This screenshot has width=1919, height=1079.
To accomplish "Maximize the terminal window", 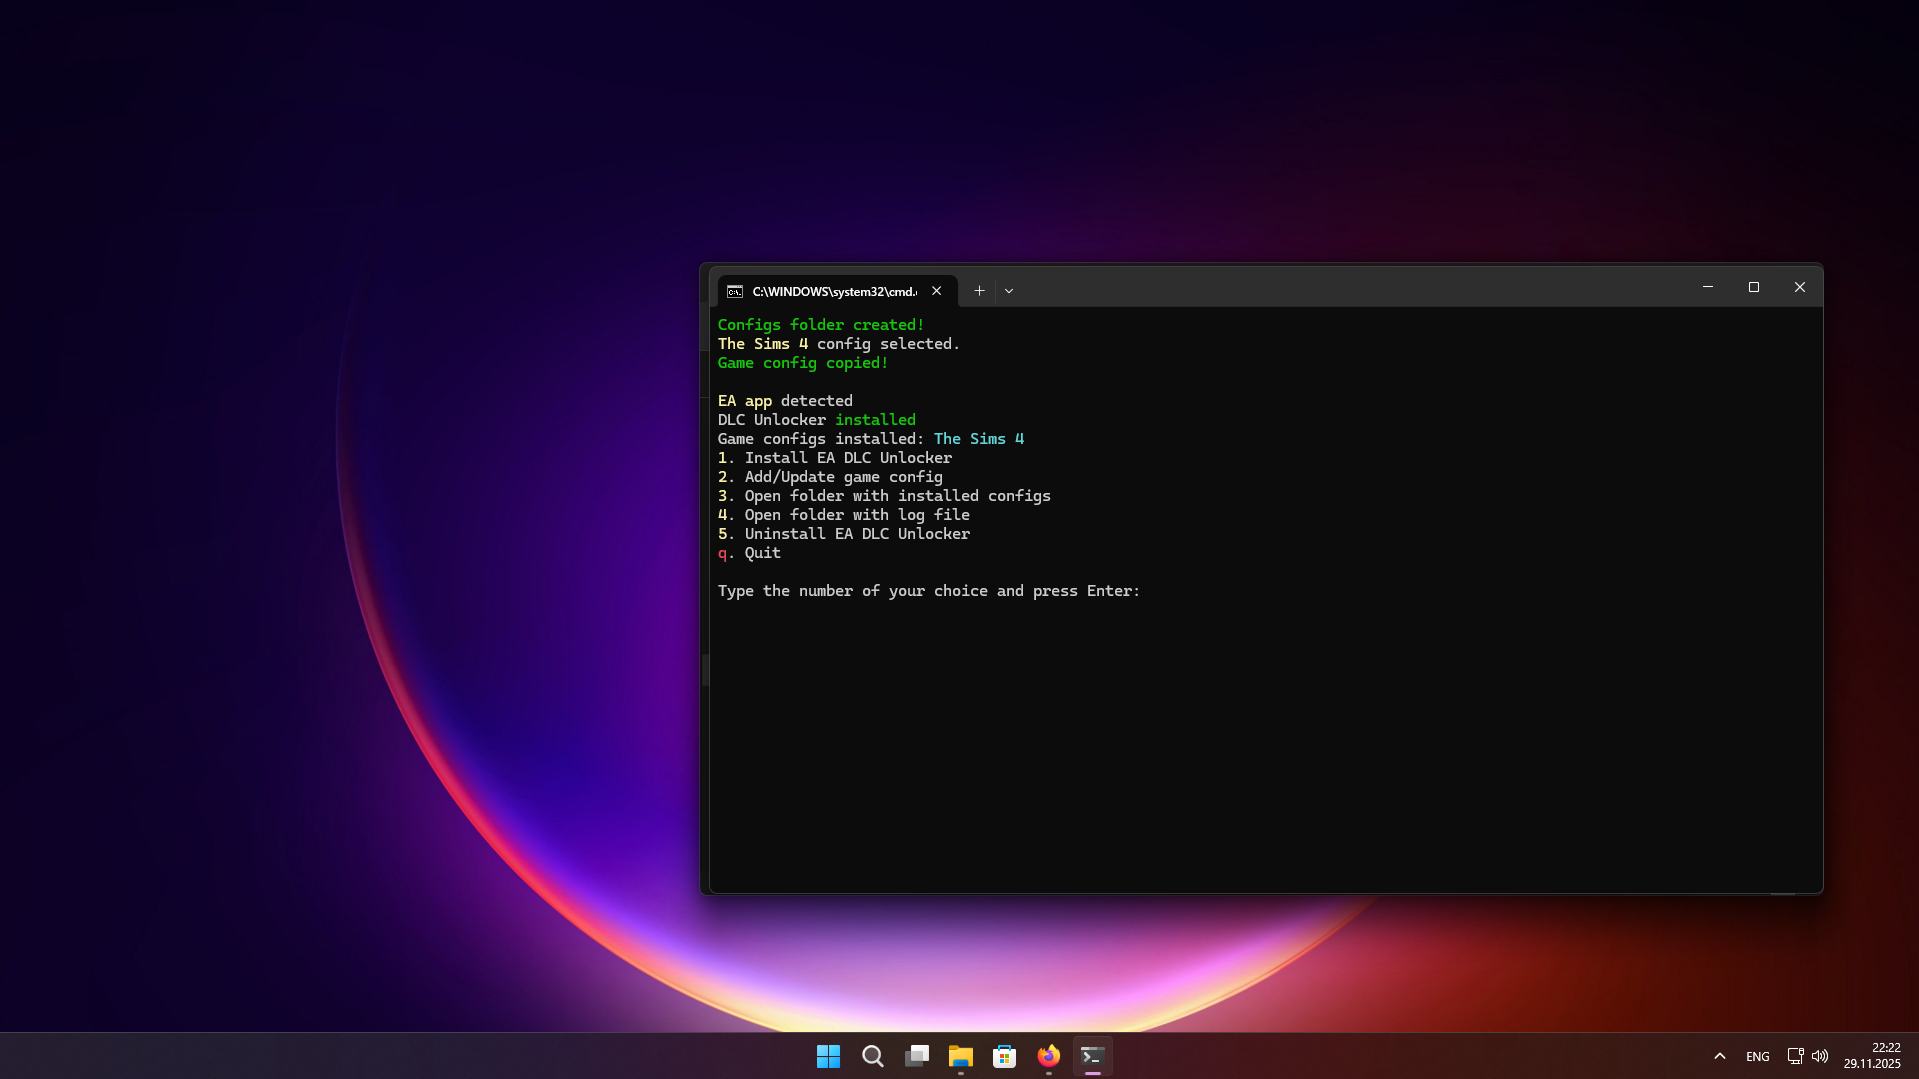I will (x=1754, y=287).
